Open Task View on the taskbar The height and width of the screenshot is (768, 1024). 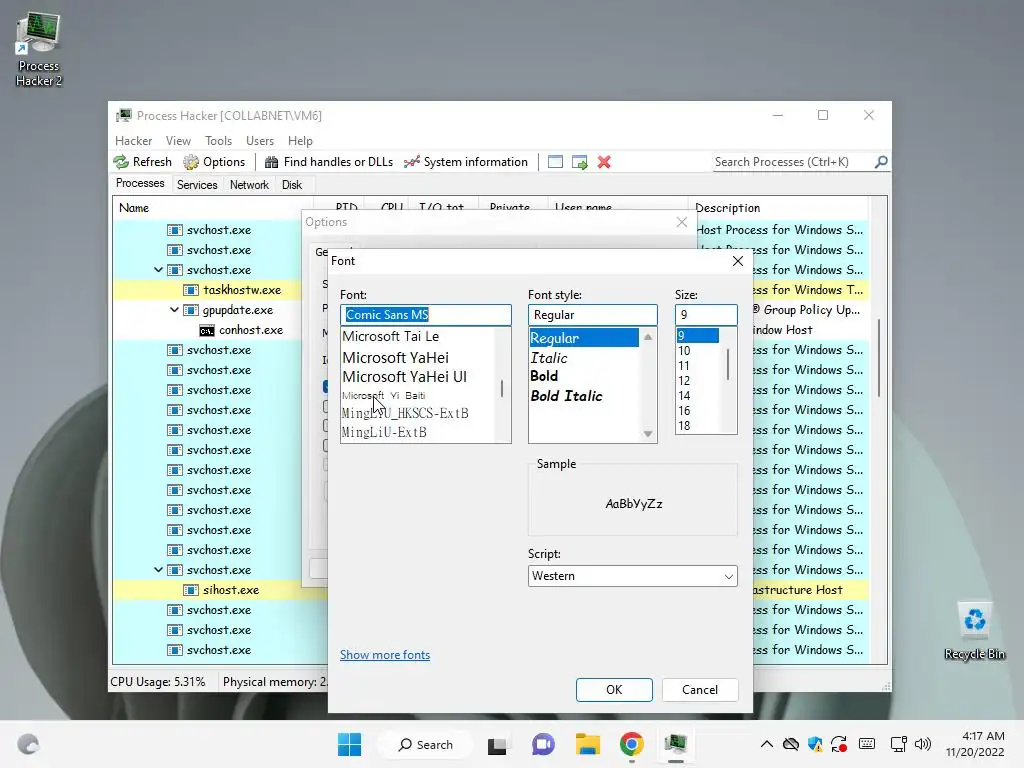(497, 744)
